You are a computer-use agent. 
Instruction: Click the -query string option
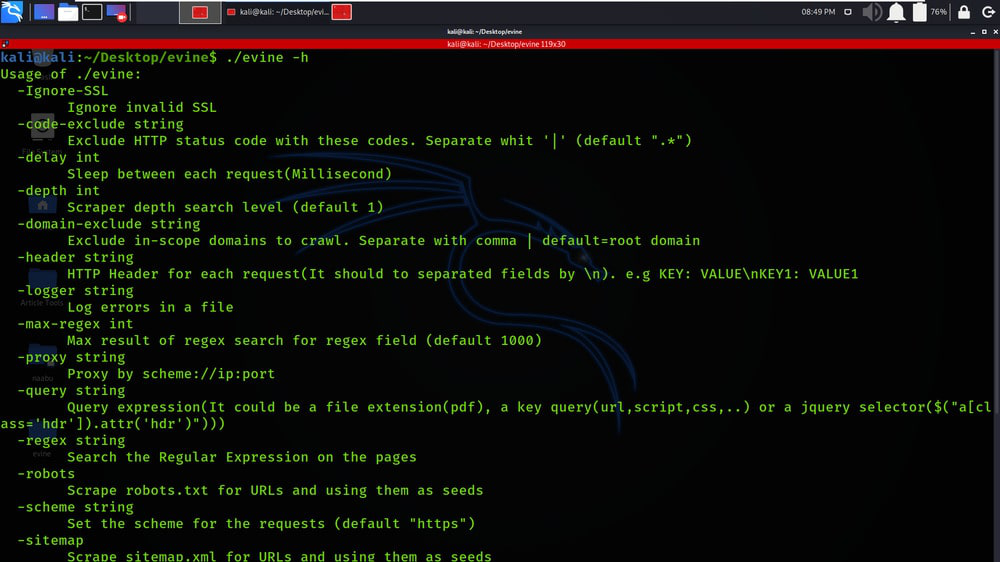(71, 390)
